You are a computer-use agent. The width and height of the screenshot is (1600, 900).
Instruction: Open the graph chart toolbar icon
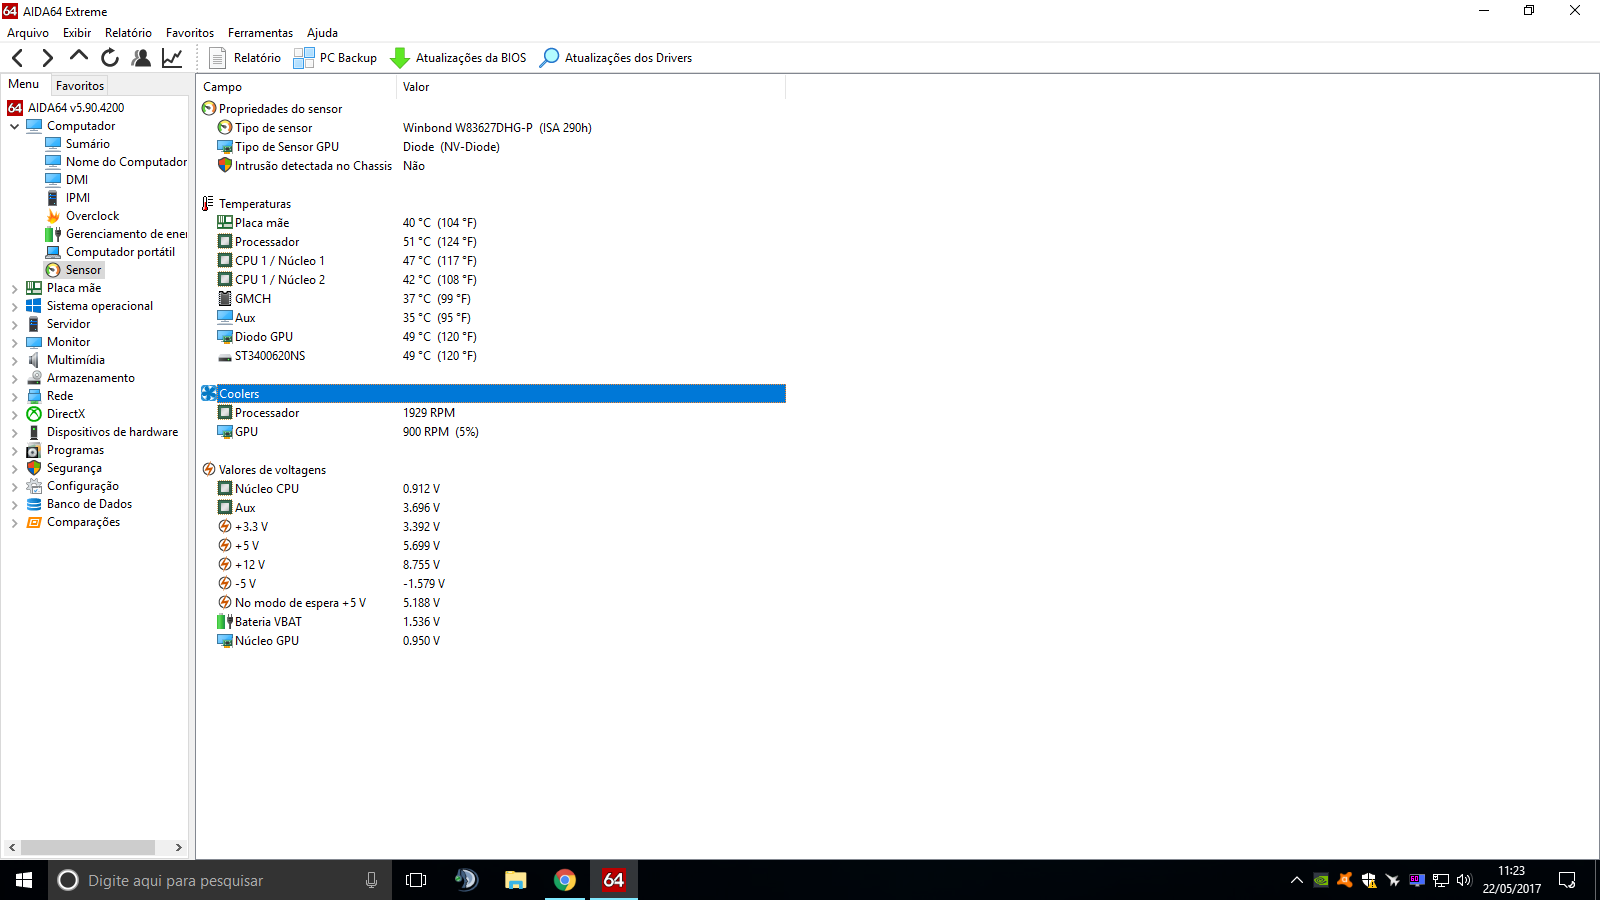tap(172, 58)
